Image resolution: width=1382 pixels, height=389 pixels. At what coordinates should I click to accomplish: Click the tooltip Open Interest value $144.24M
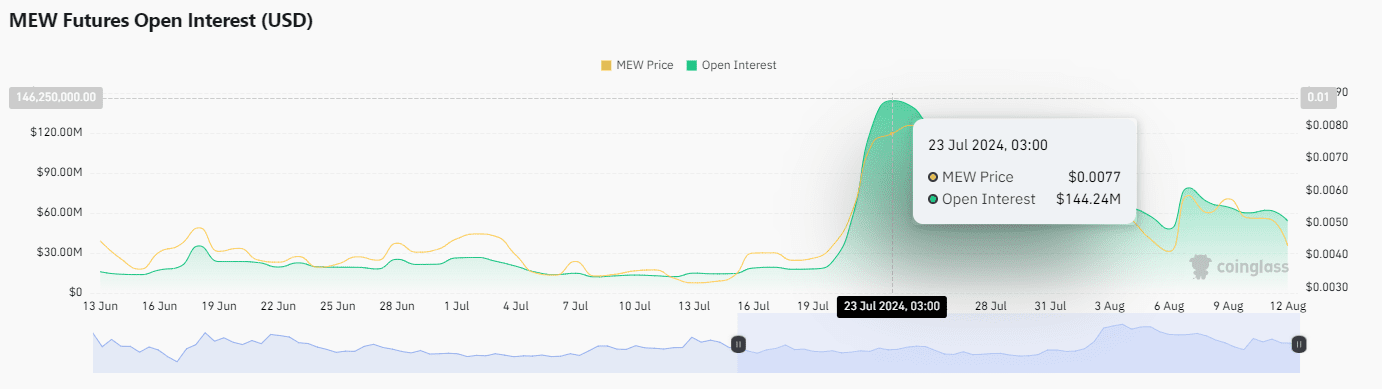pyautogui.click(x=1088, y=199)
